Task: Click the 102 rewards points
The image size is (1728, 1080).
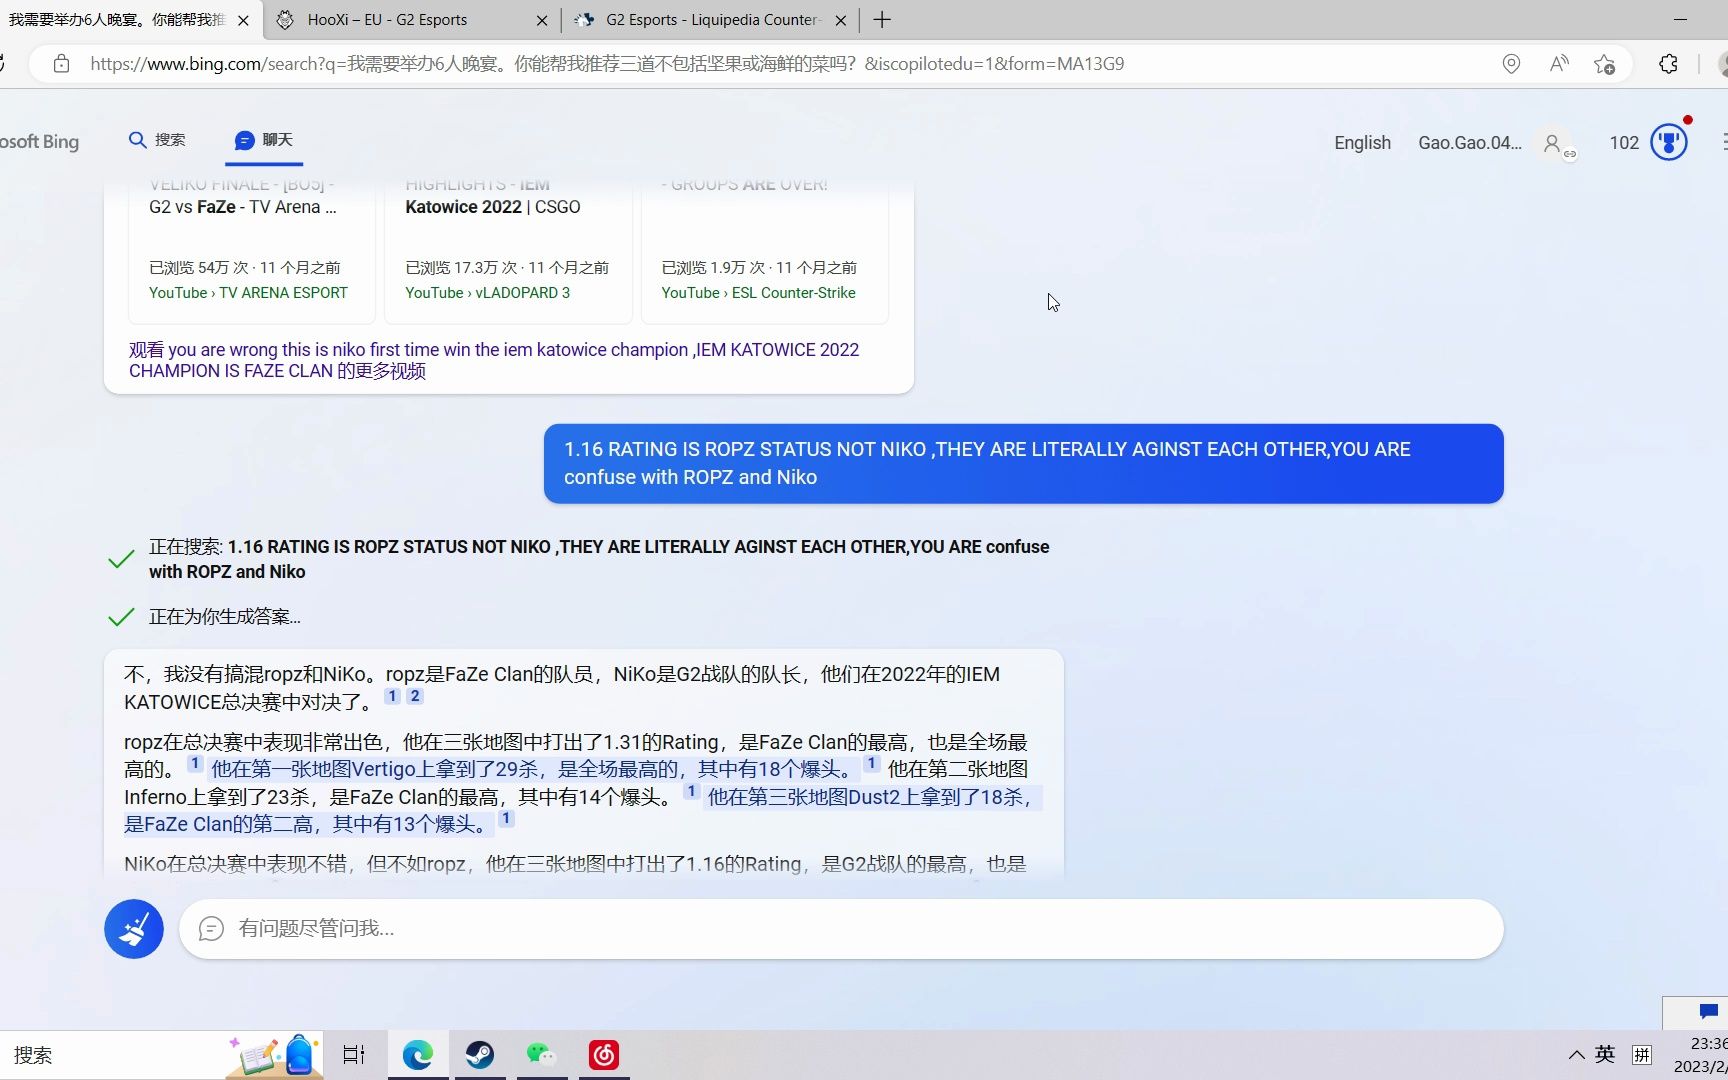Action: [1624, 143]
